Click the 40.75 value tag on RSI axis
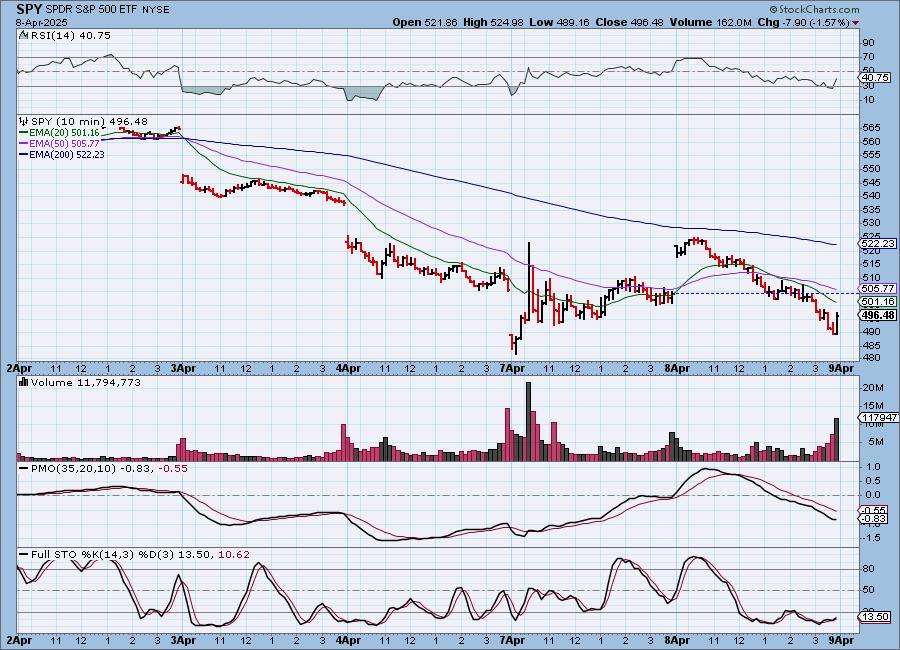Screen dimensions: 900x650 point(875,77)
